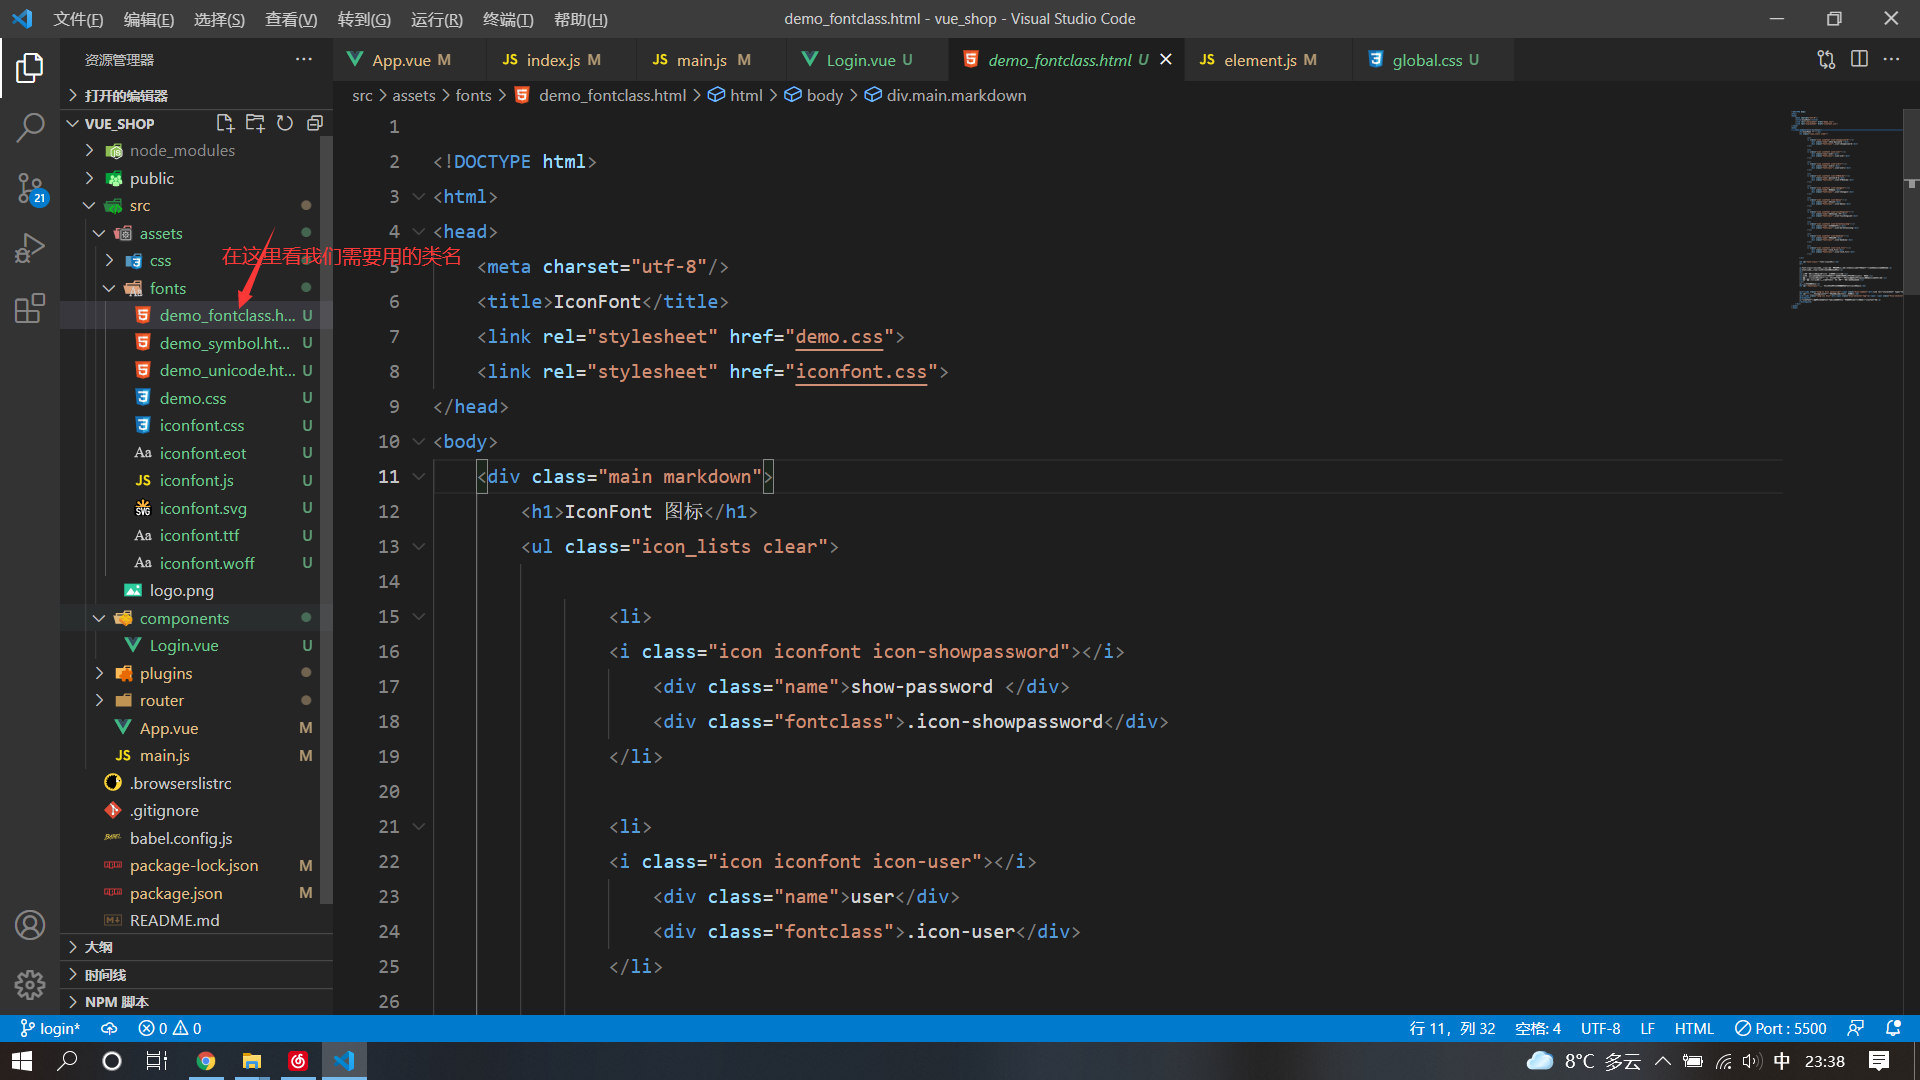Open the Windows Start menu
1920x1080 pixels.
[22, 1061]
